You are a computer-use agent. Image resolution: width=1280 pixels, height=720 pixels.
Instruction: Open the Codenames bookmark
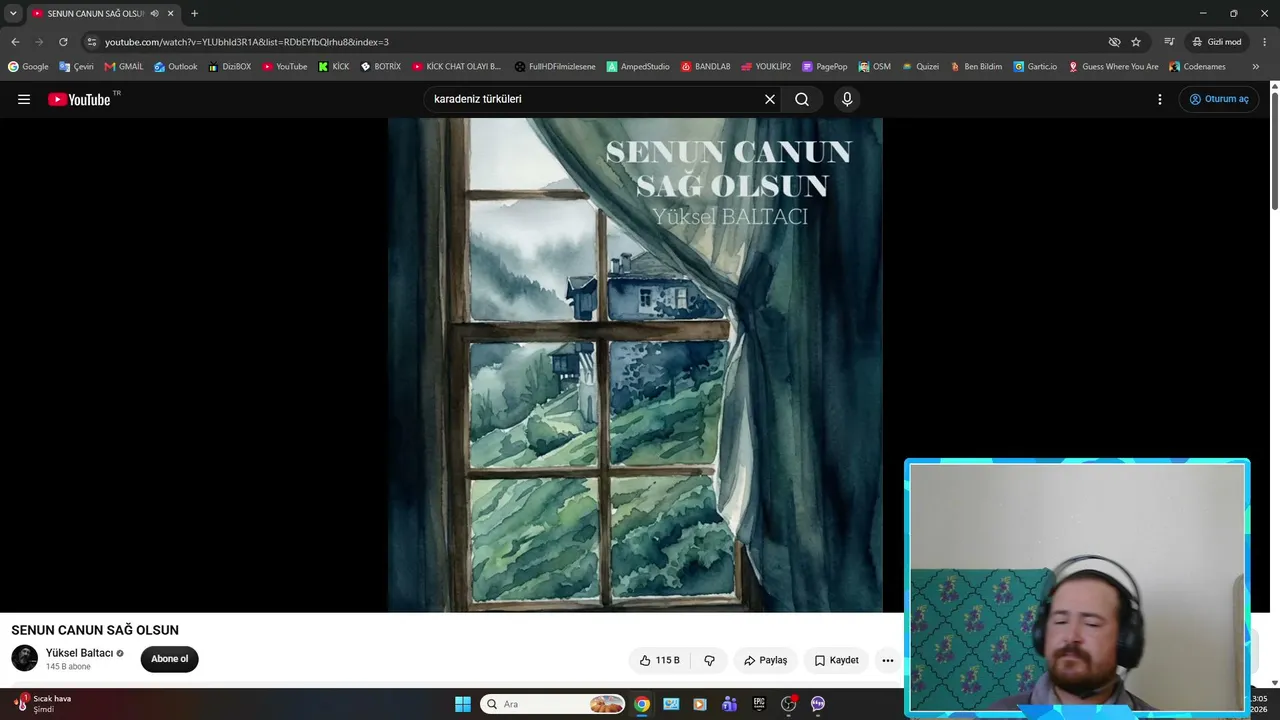tap(1197, 67)
